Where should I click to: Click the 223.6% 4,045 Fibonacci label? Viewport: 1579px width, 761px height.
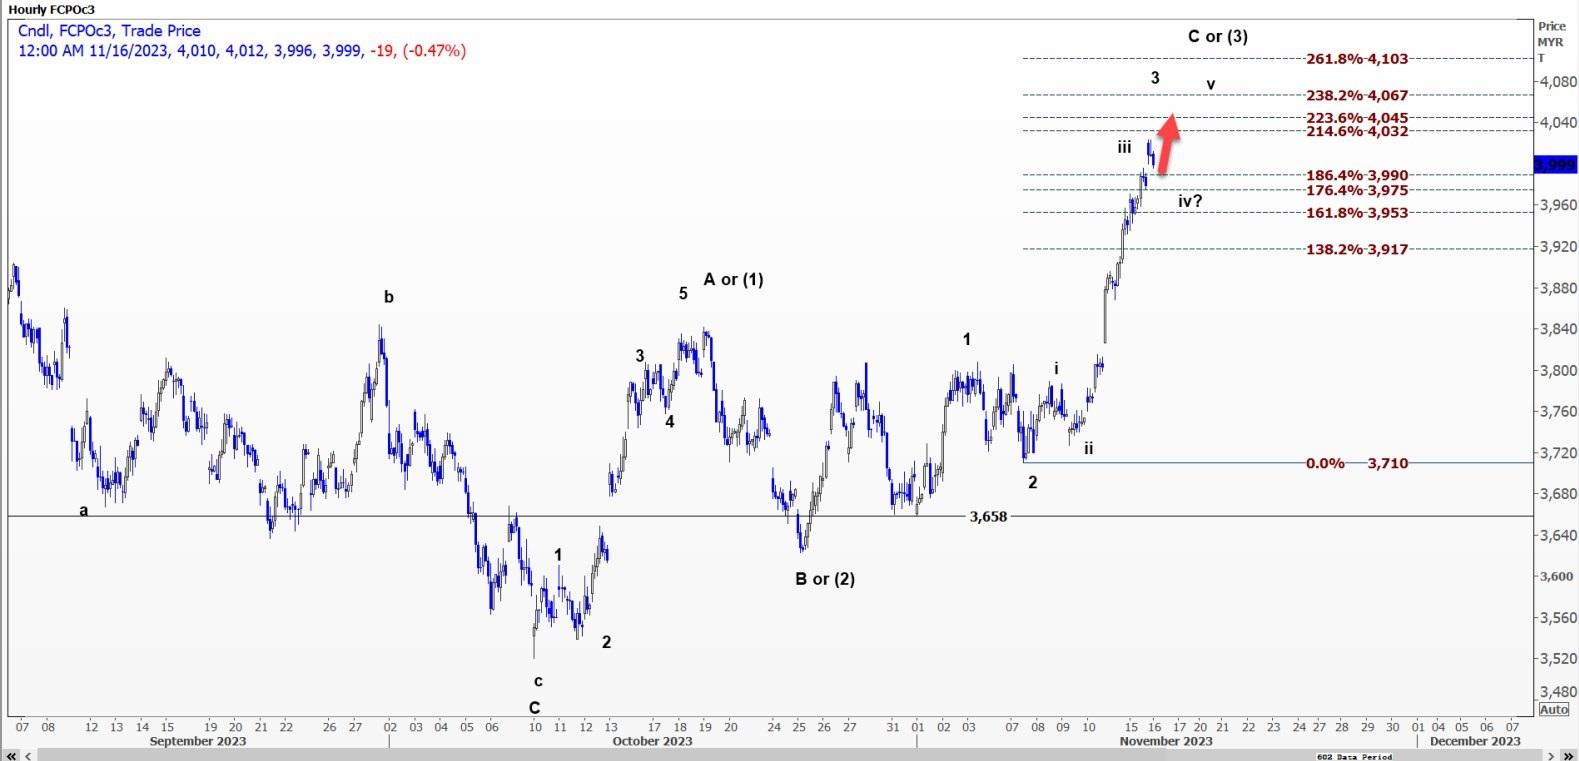pos(1357,118)
